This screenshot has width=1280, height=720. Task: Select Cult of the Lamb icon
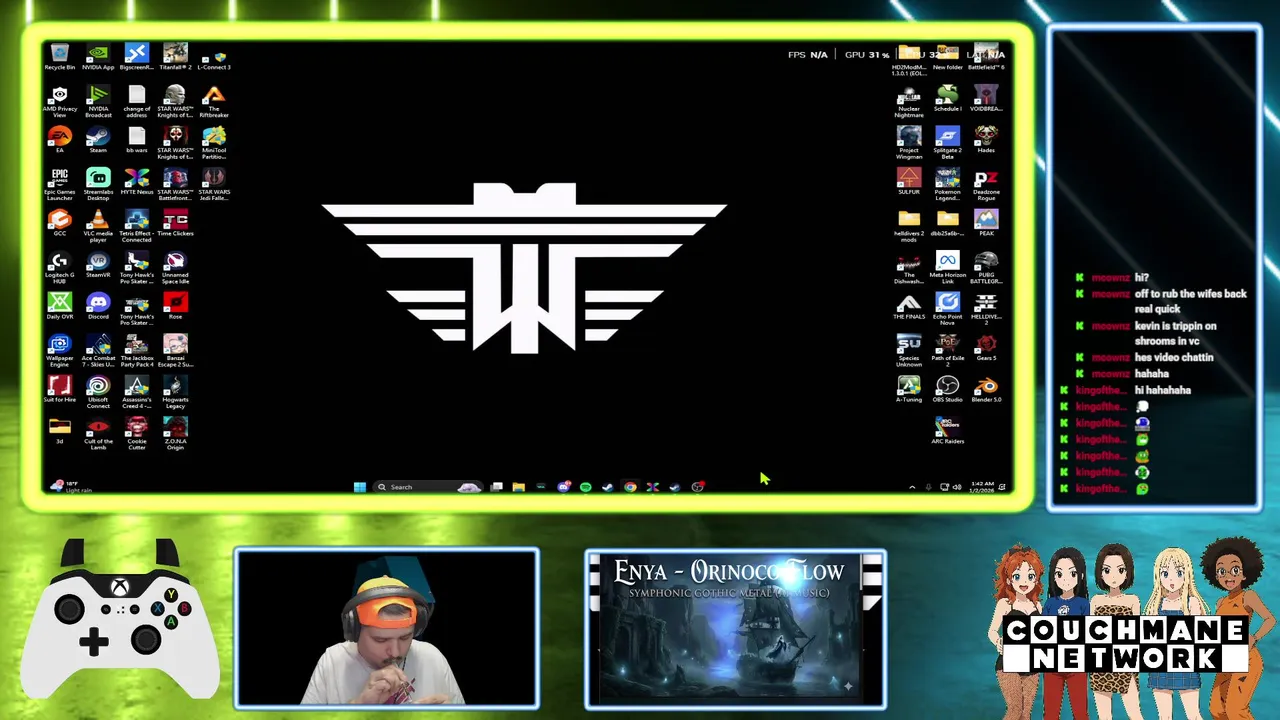click(x=98, y=434)
